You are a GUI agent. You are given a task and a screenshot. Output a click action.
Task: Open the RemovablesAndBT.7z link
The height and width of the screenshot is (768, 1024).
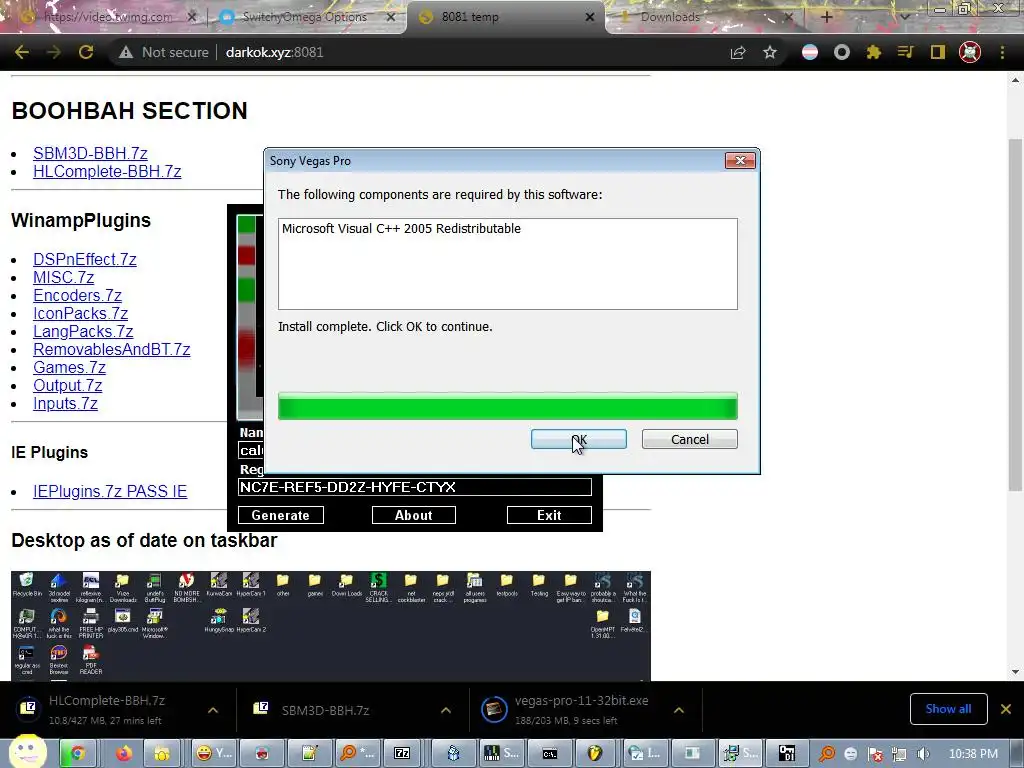112,349
